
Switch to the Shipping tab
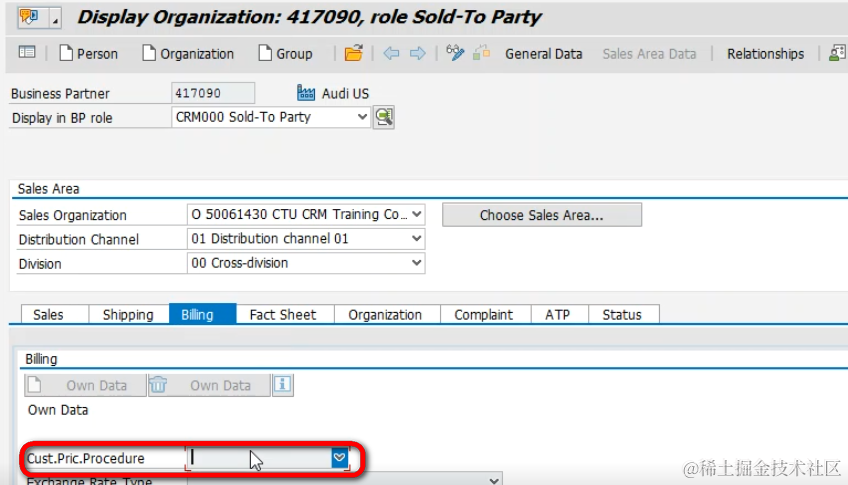[x=129, y=315]
